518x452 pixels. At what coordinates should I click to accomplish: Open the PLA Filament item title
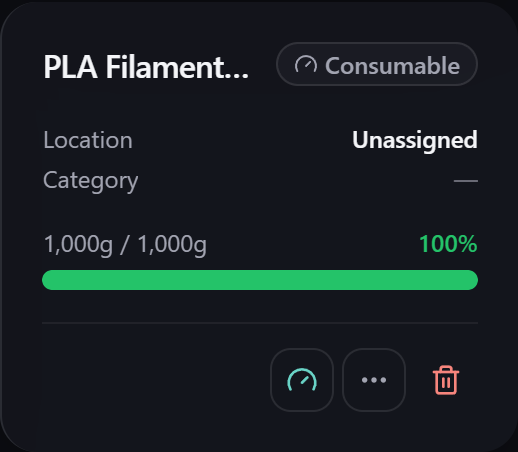(146, 67)
